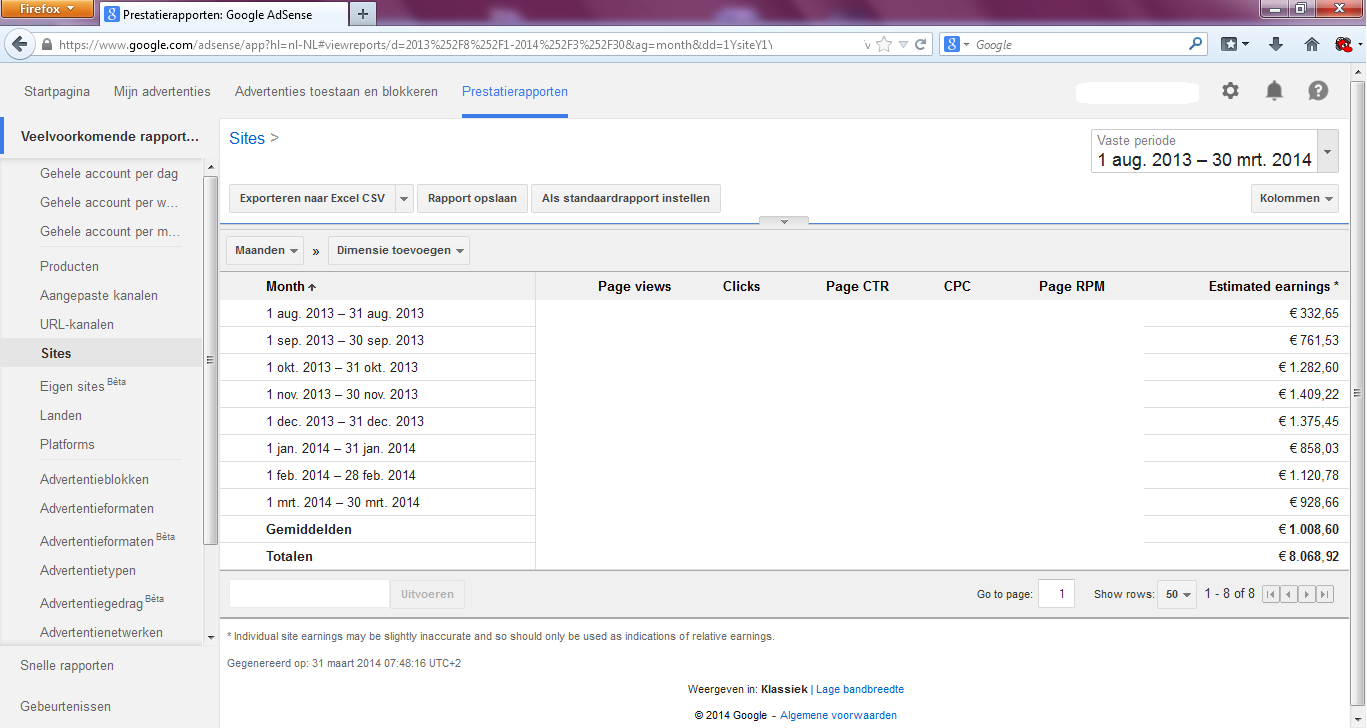Screen dimensions: 1367x728
Task: Sort by Estimated earnings column header
Action: (x=1273, y=286)
